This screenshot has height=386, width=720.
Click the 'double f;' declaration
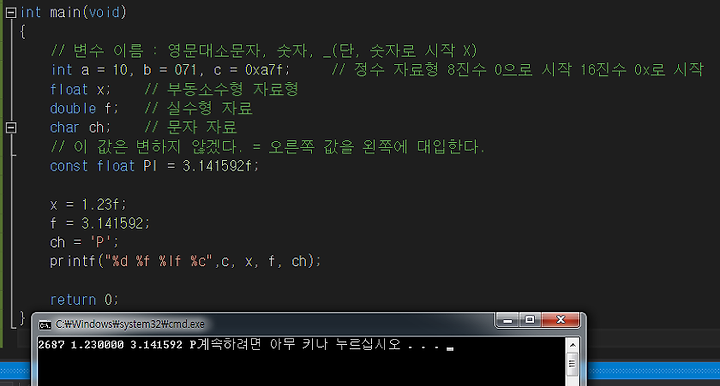(84, 108)
